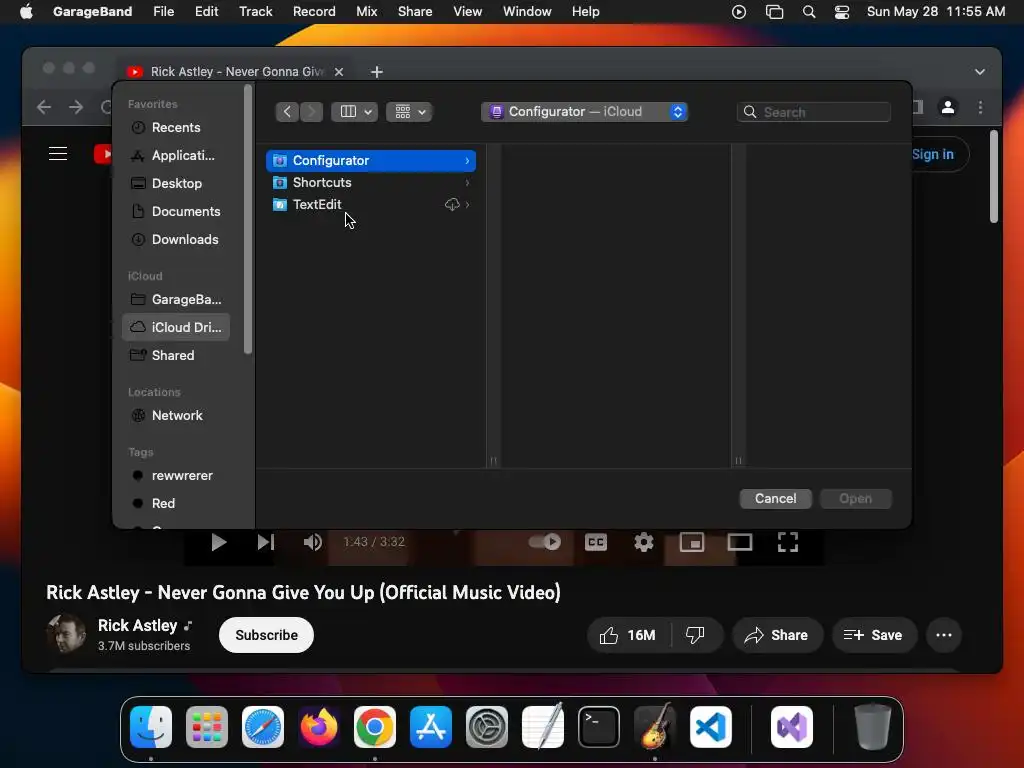The image size is (1024, 768).
Task: Download TextEdit folder from iCloud
Action: point(452,205)
